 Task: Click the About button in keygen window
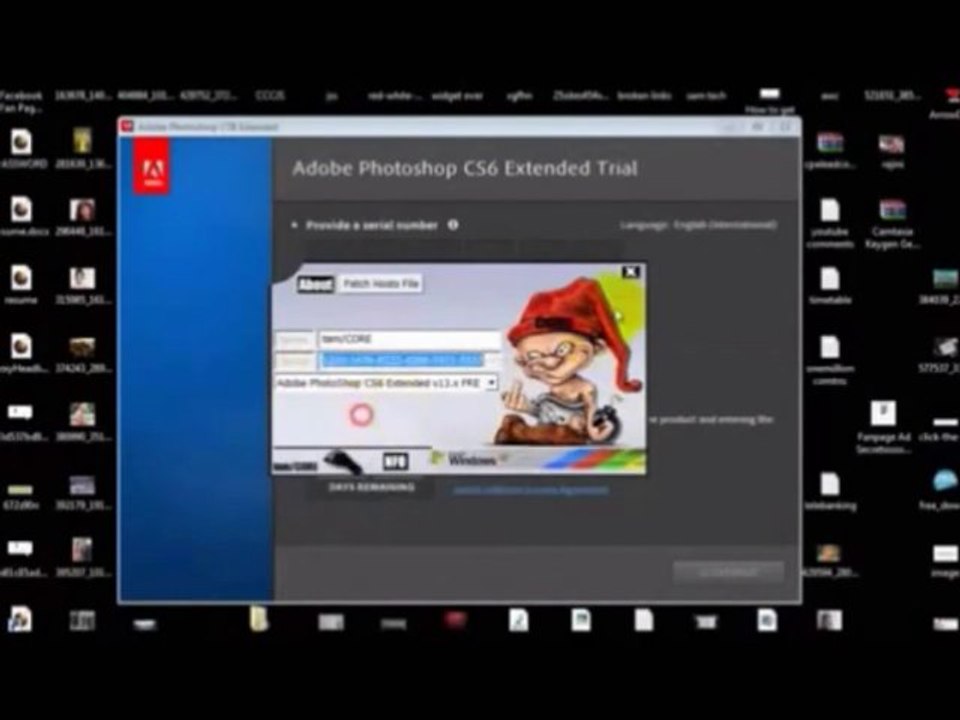[x=315, y=284]
